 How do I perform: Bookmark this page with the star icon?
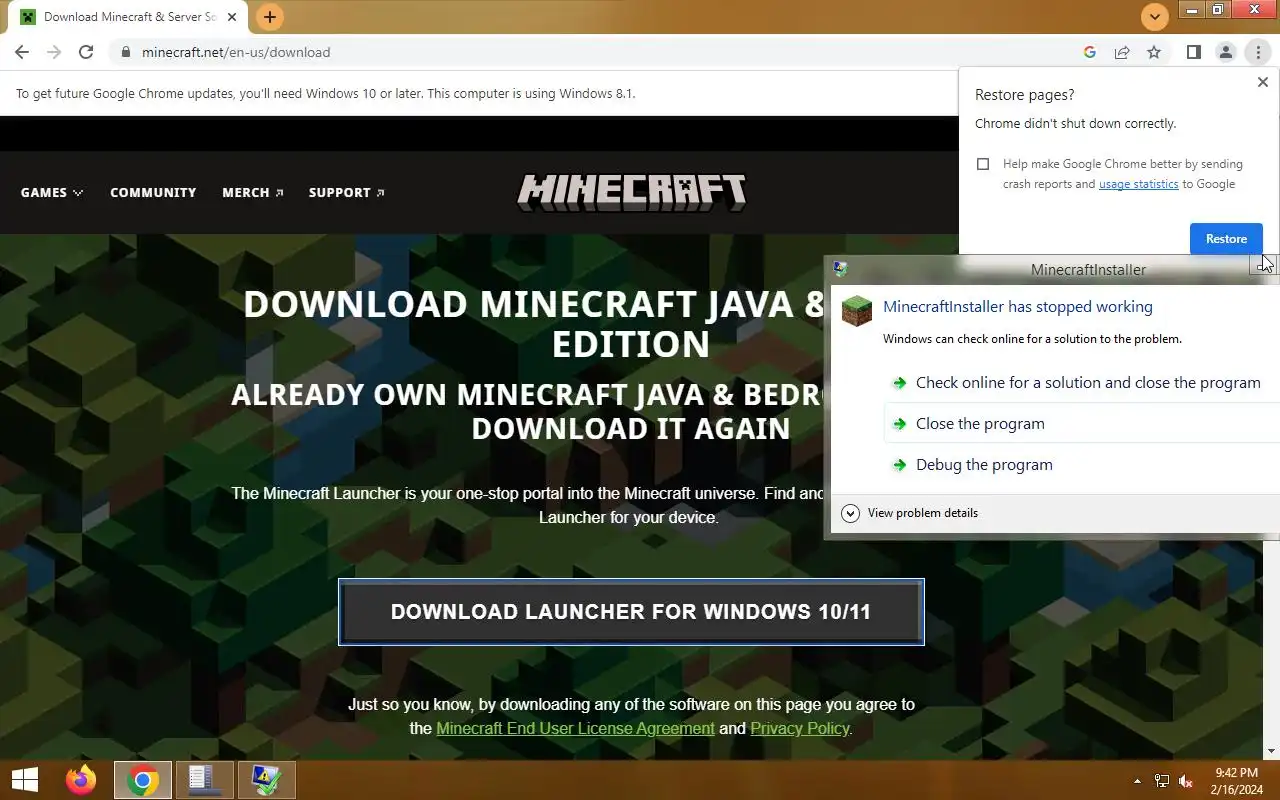(x=1154, y=52)
